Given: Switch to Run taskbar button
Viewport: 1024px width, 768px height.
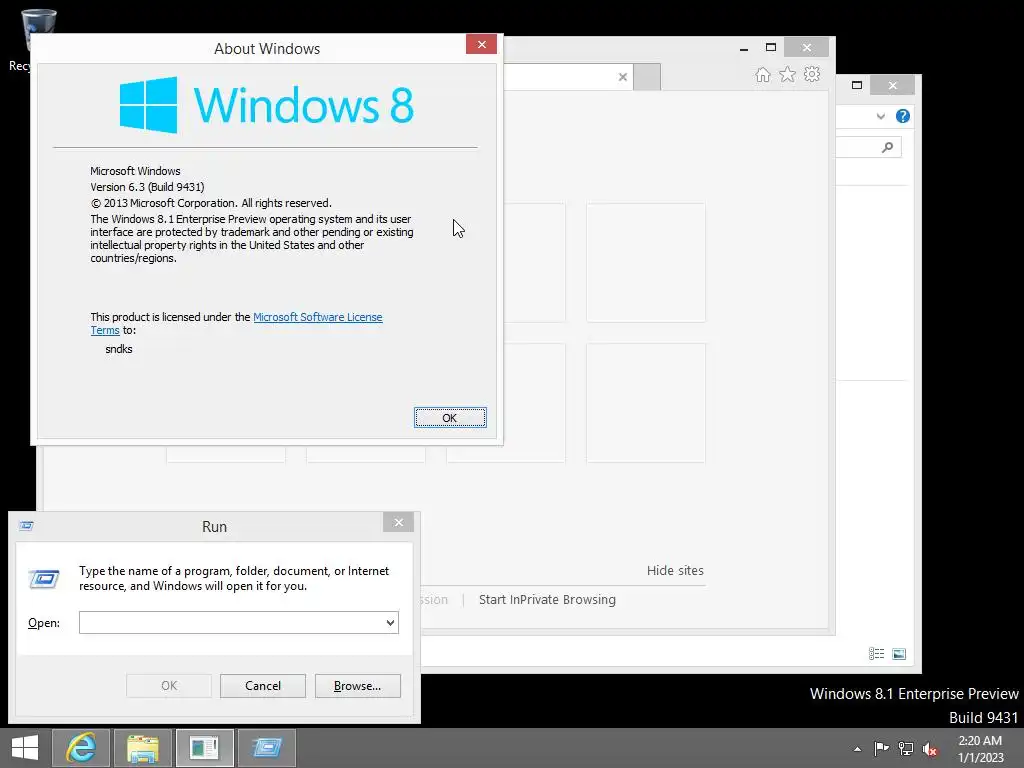Looking at the screenshot, I should click(x=266, y=748).
